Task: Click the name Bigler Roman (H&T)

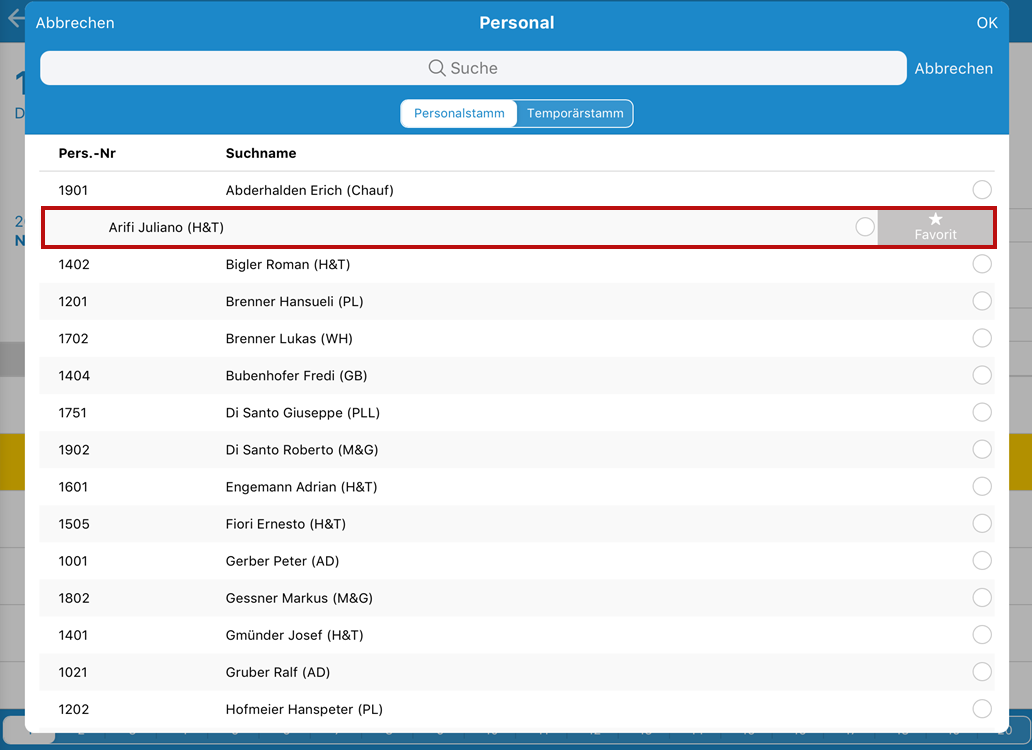Action: pyautogui.click(x=288, y=264)
